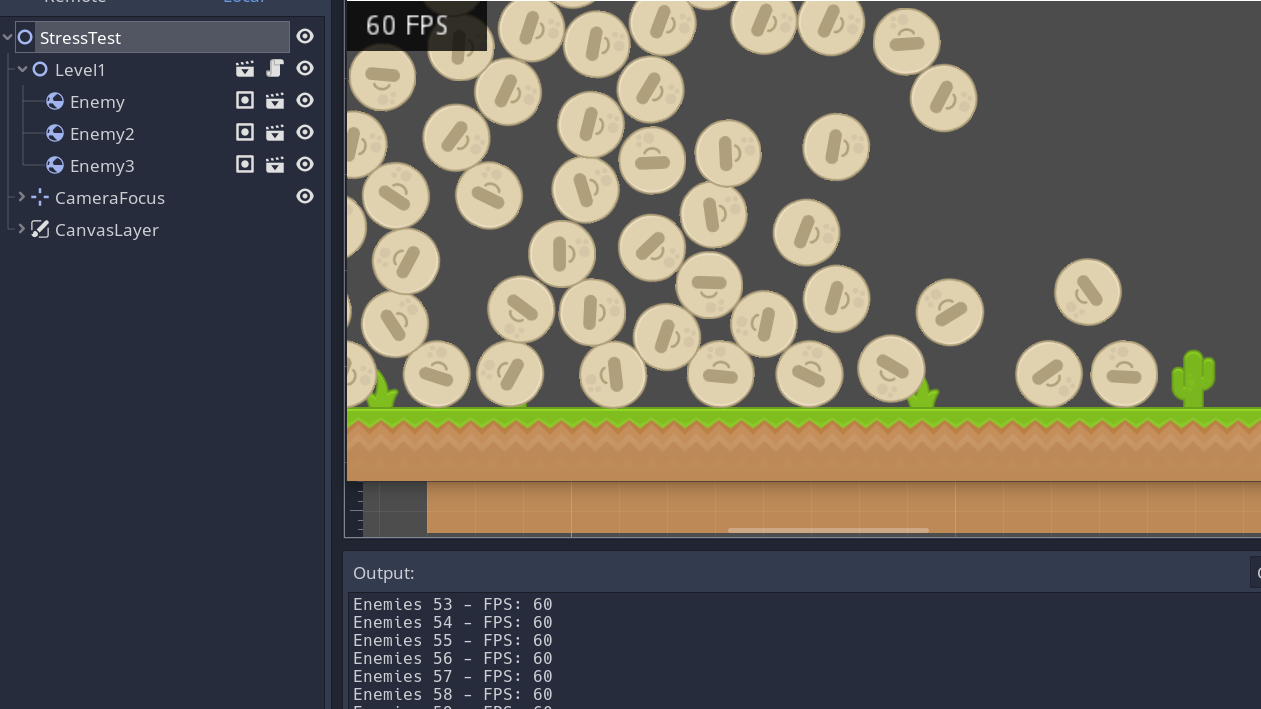
Task: Hide the Enemy node
Action: coord(305,101)
